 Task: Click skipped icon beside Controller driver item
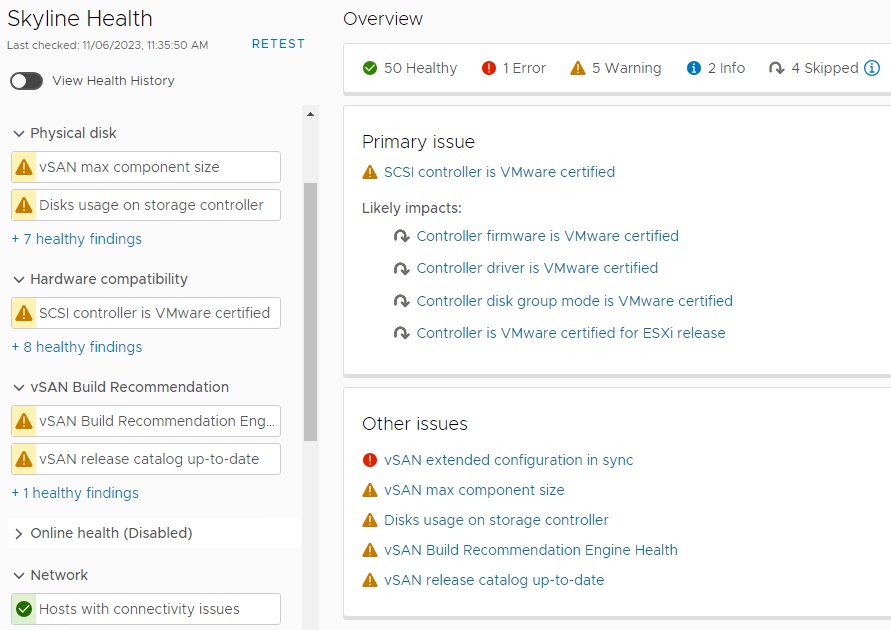tap(402, 268)
